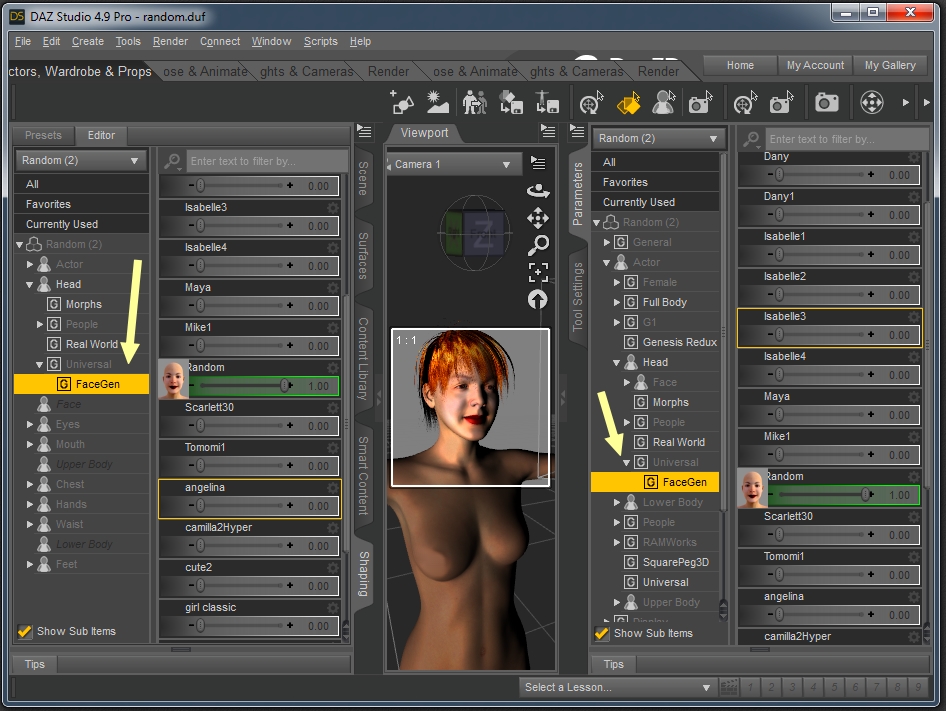Click the My Account button
The height and width of the screenshot is (711, 946).
[x=815, y=65]
